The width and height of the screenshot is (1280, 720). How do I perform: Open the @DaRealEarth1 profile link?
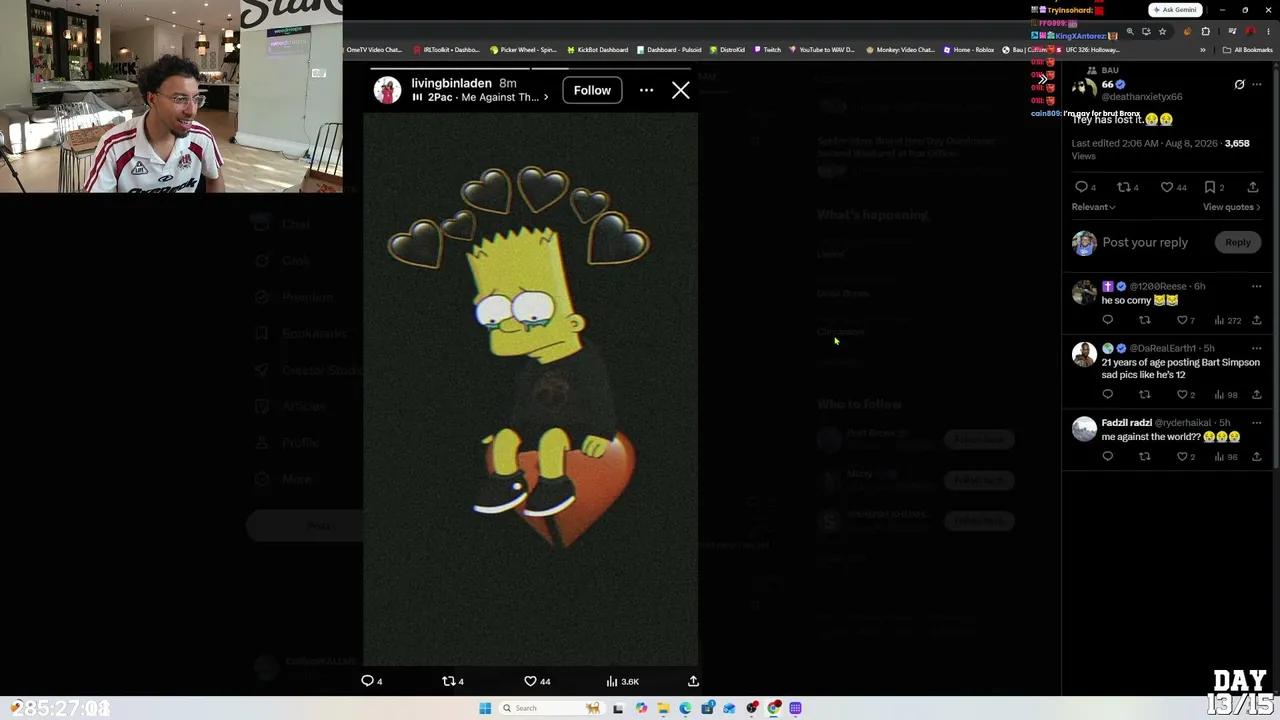(x=1162, y=349)
